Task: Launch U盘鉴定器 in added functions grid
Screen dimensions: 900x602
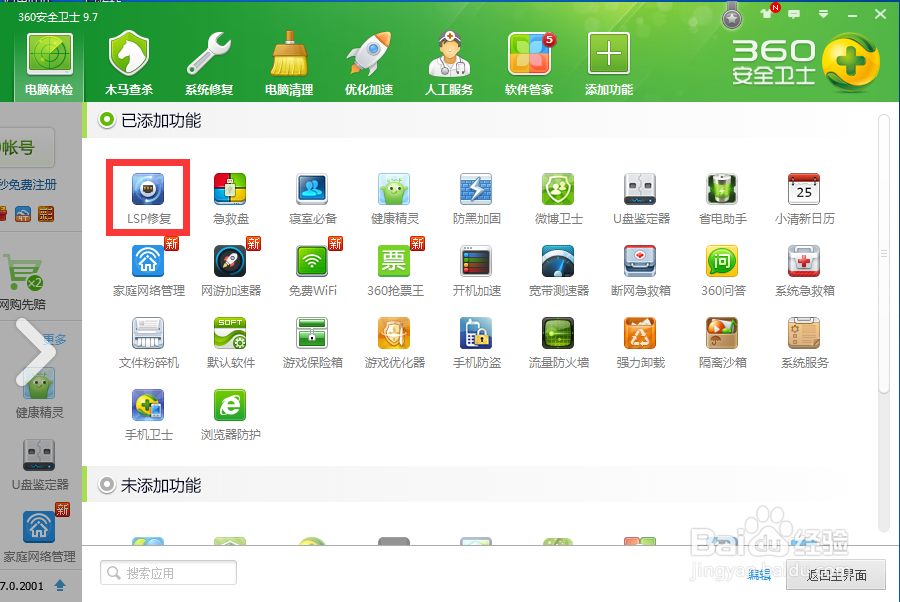Action: (641, 199)
